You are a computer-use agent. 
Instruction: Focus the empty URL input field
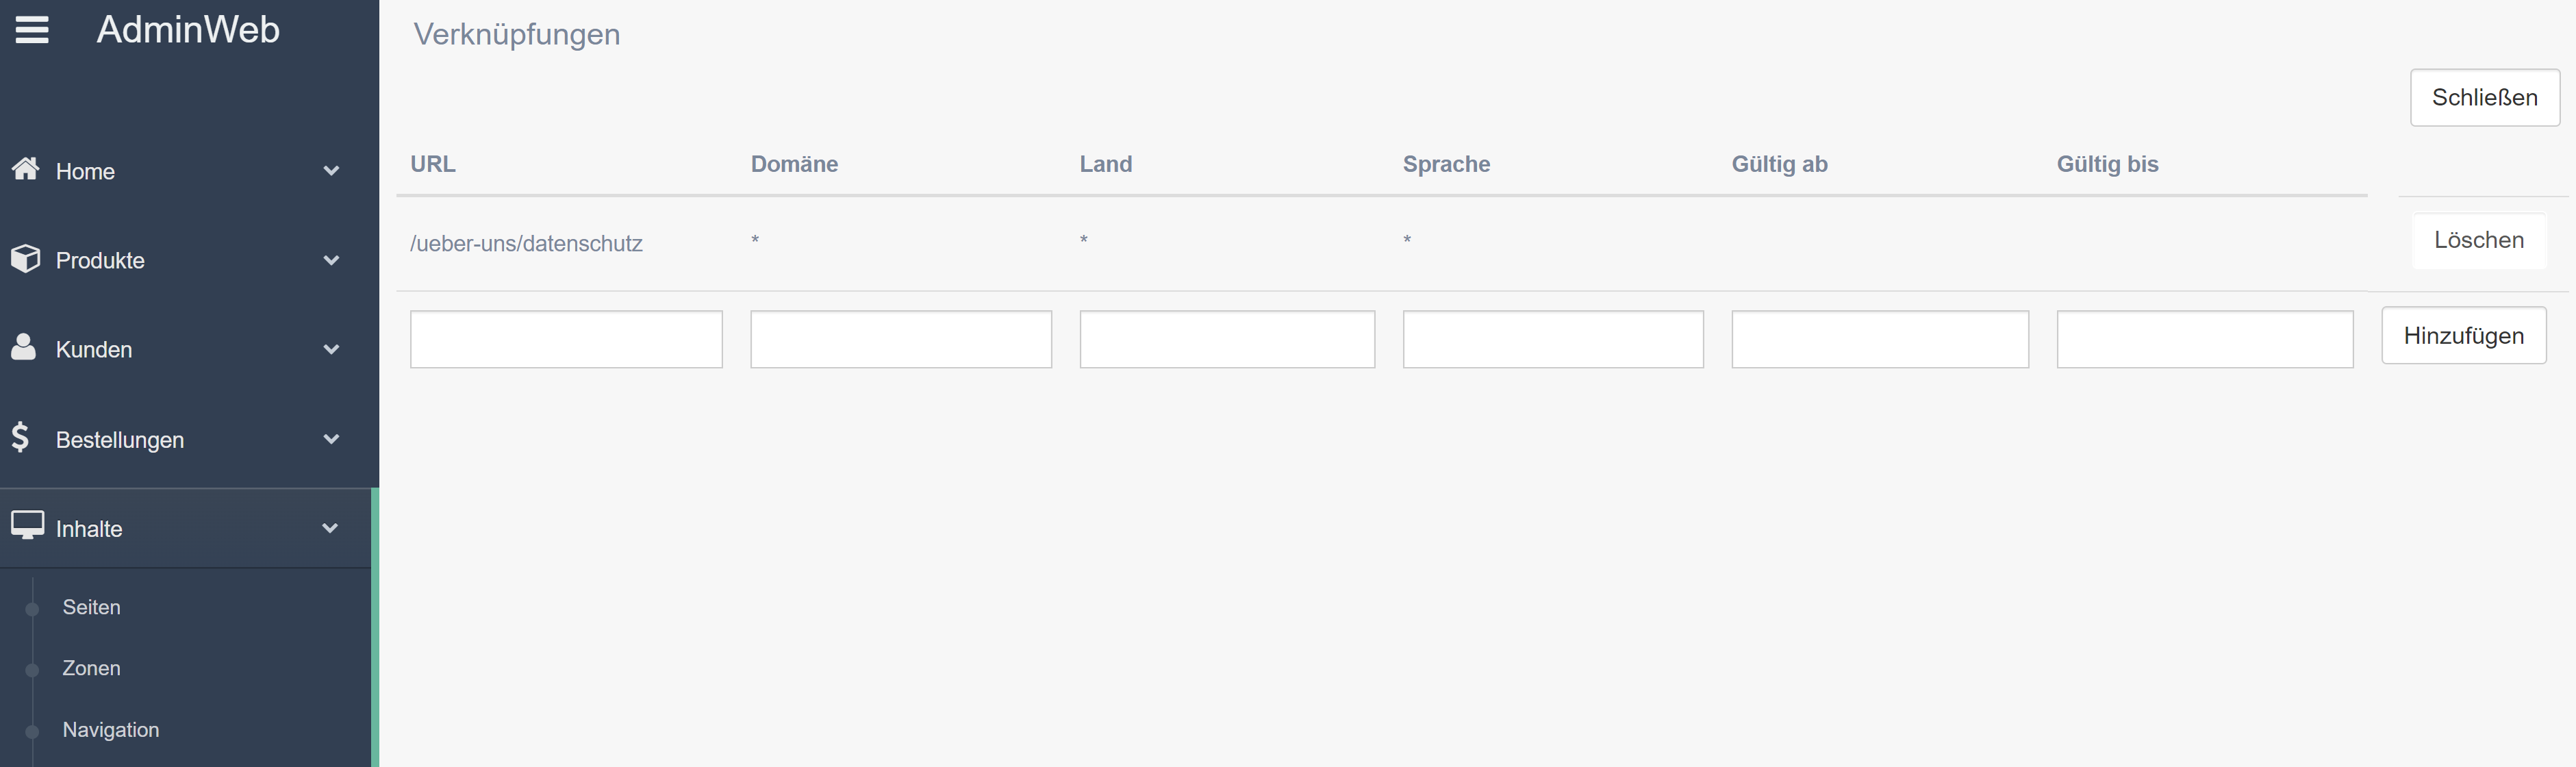pyautogui.click(x=566, y=339)
